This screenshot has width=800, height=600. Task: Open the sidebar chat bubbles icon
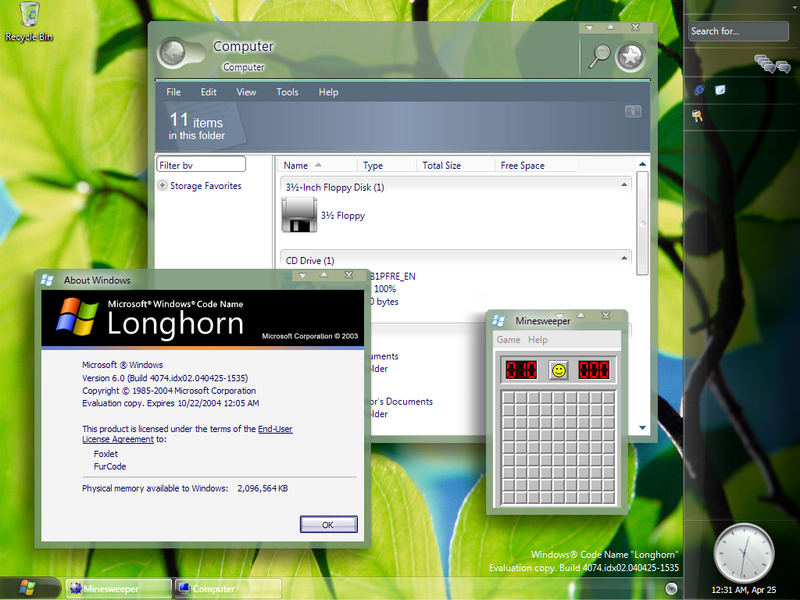(772, 64)
